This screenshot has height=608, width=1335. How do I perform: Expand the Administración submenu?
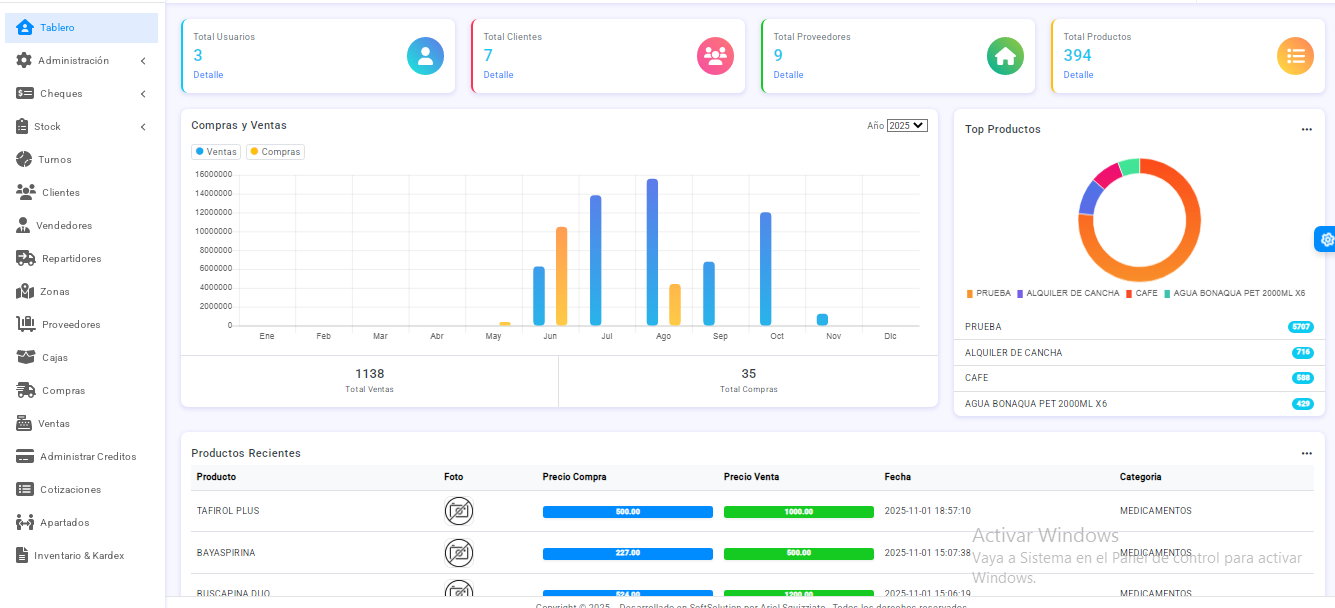(x=80, y=61)
